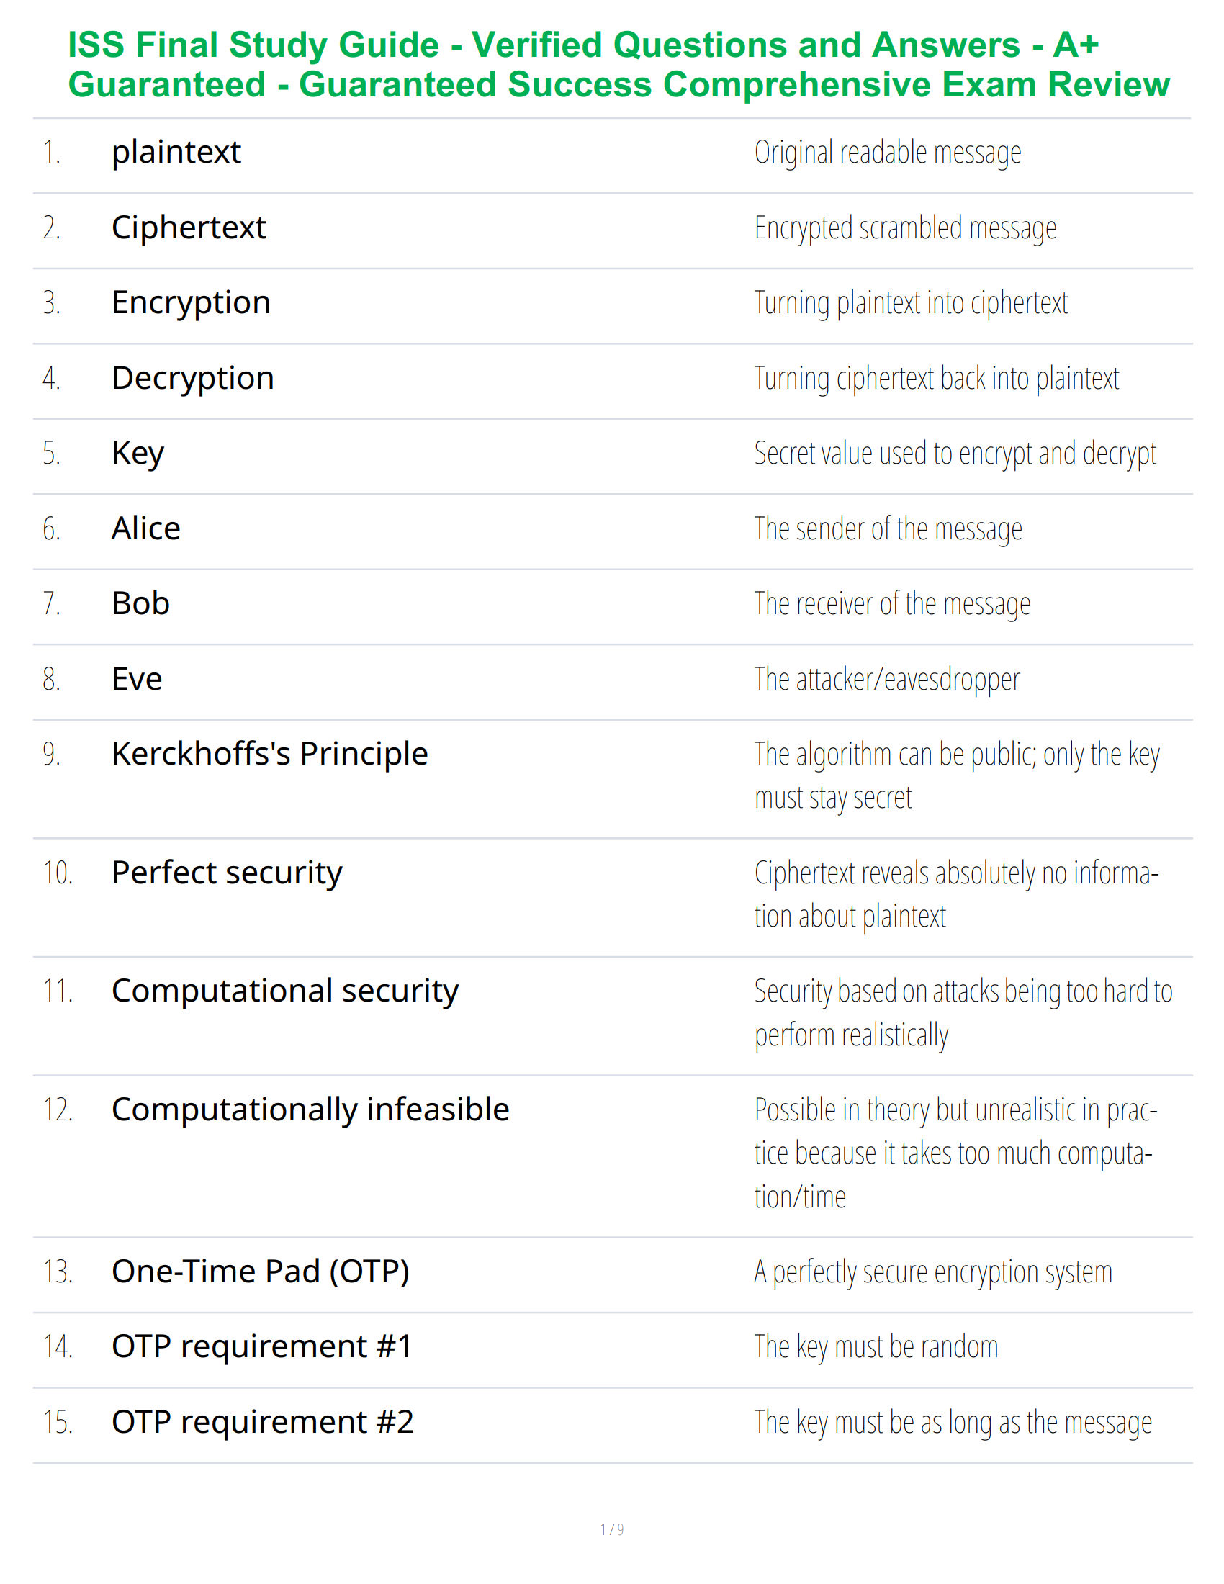This screenshot has height=1584, width=1224.
Task: Select the "Key" term in row 5
Action: [x=138, y=454]
